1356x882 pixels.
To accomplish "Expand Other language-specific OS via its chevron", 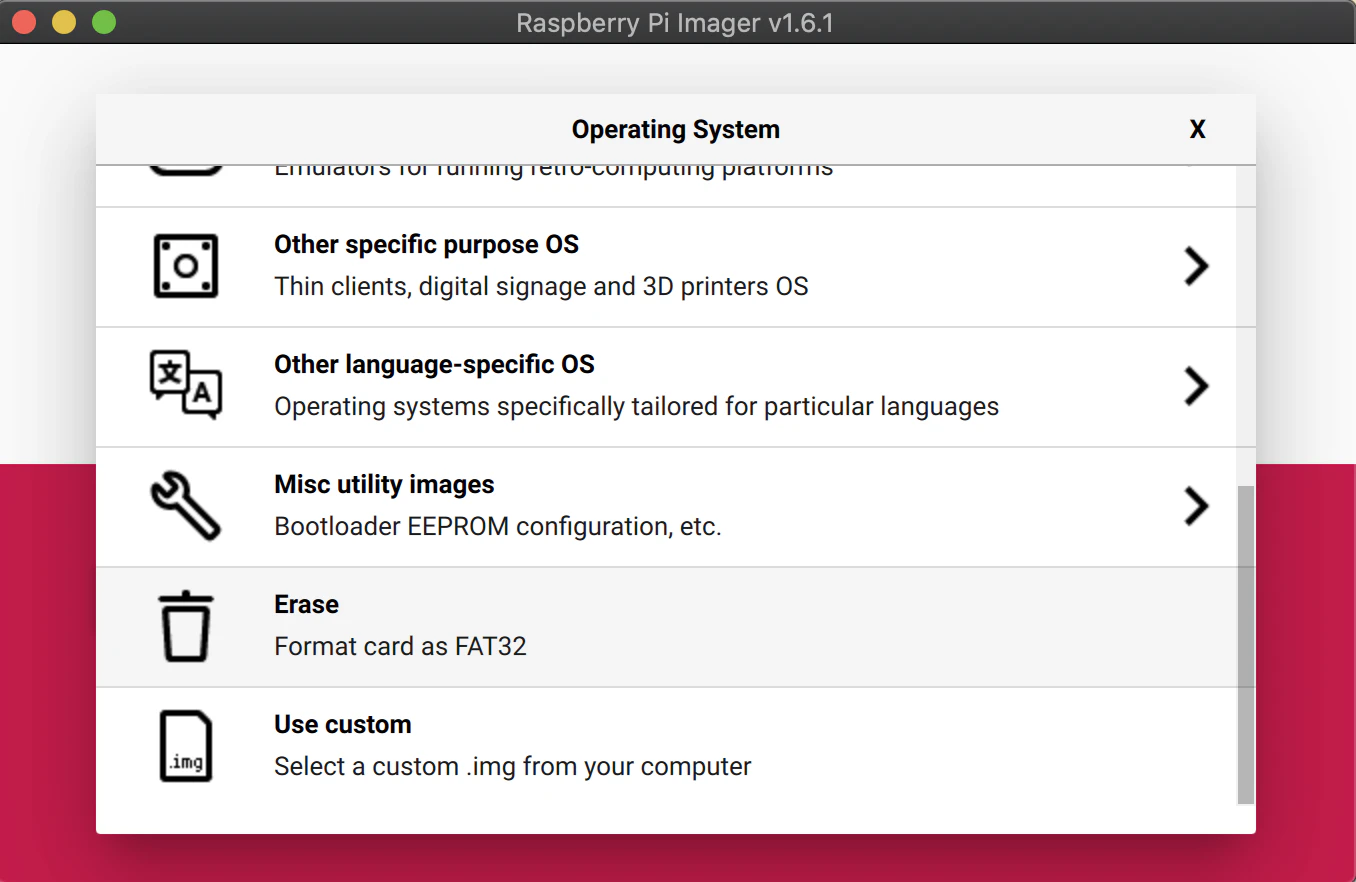I will pyautogui.click(x=1196, y=386).
